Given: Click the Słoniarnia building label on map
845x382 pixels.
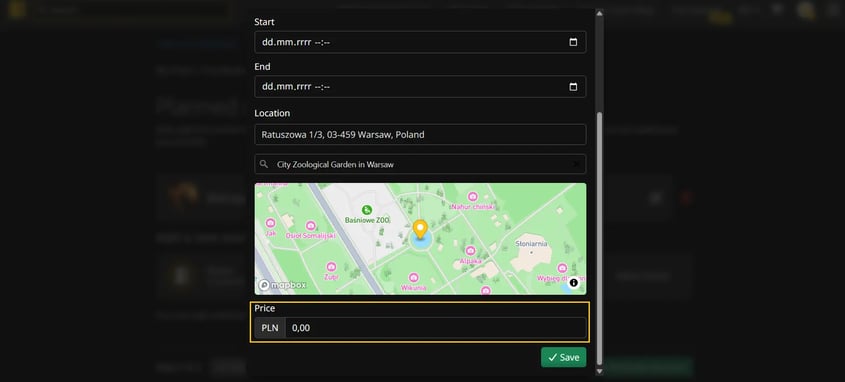Looking at the screenshot, I should tap(531, 244).
